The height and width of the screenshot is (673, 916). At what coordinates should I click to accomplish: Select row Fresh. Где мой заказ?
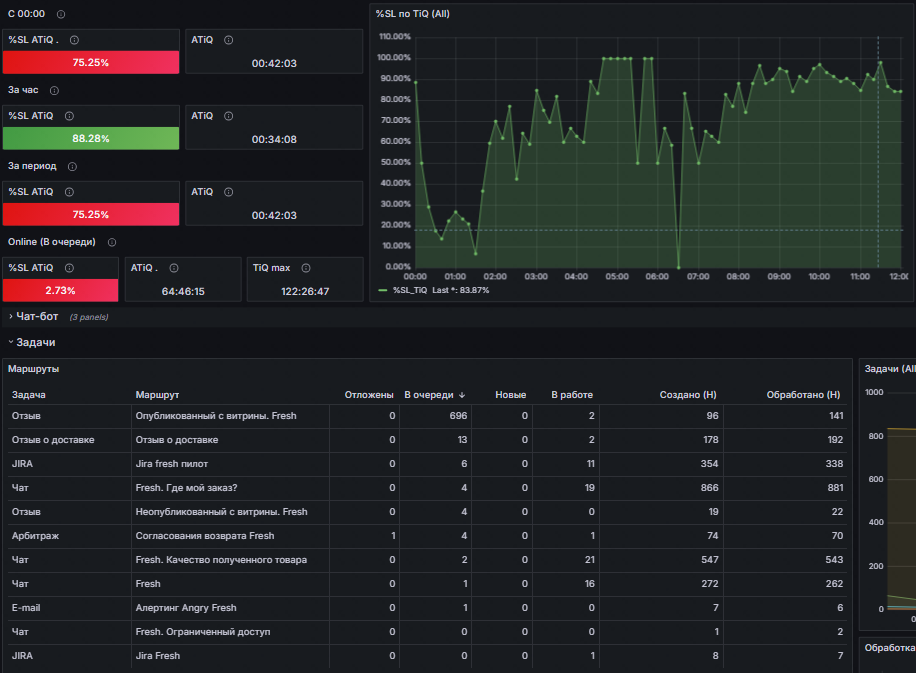(x=428, y=488)
